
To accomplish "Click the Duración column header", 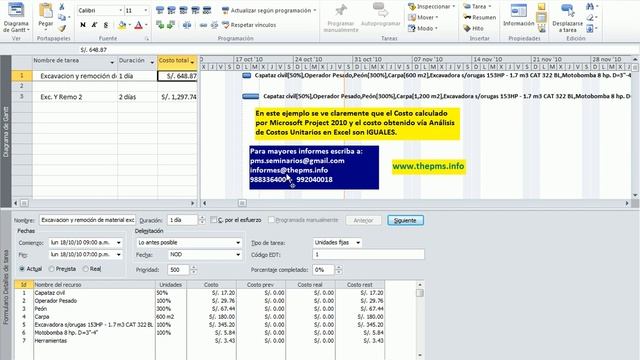I will pyautogui.click(x=137, y=62).
